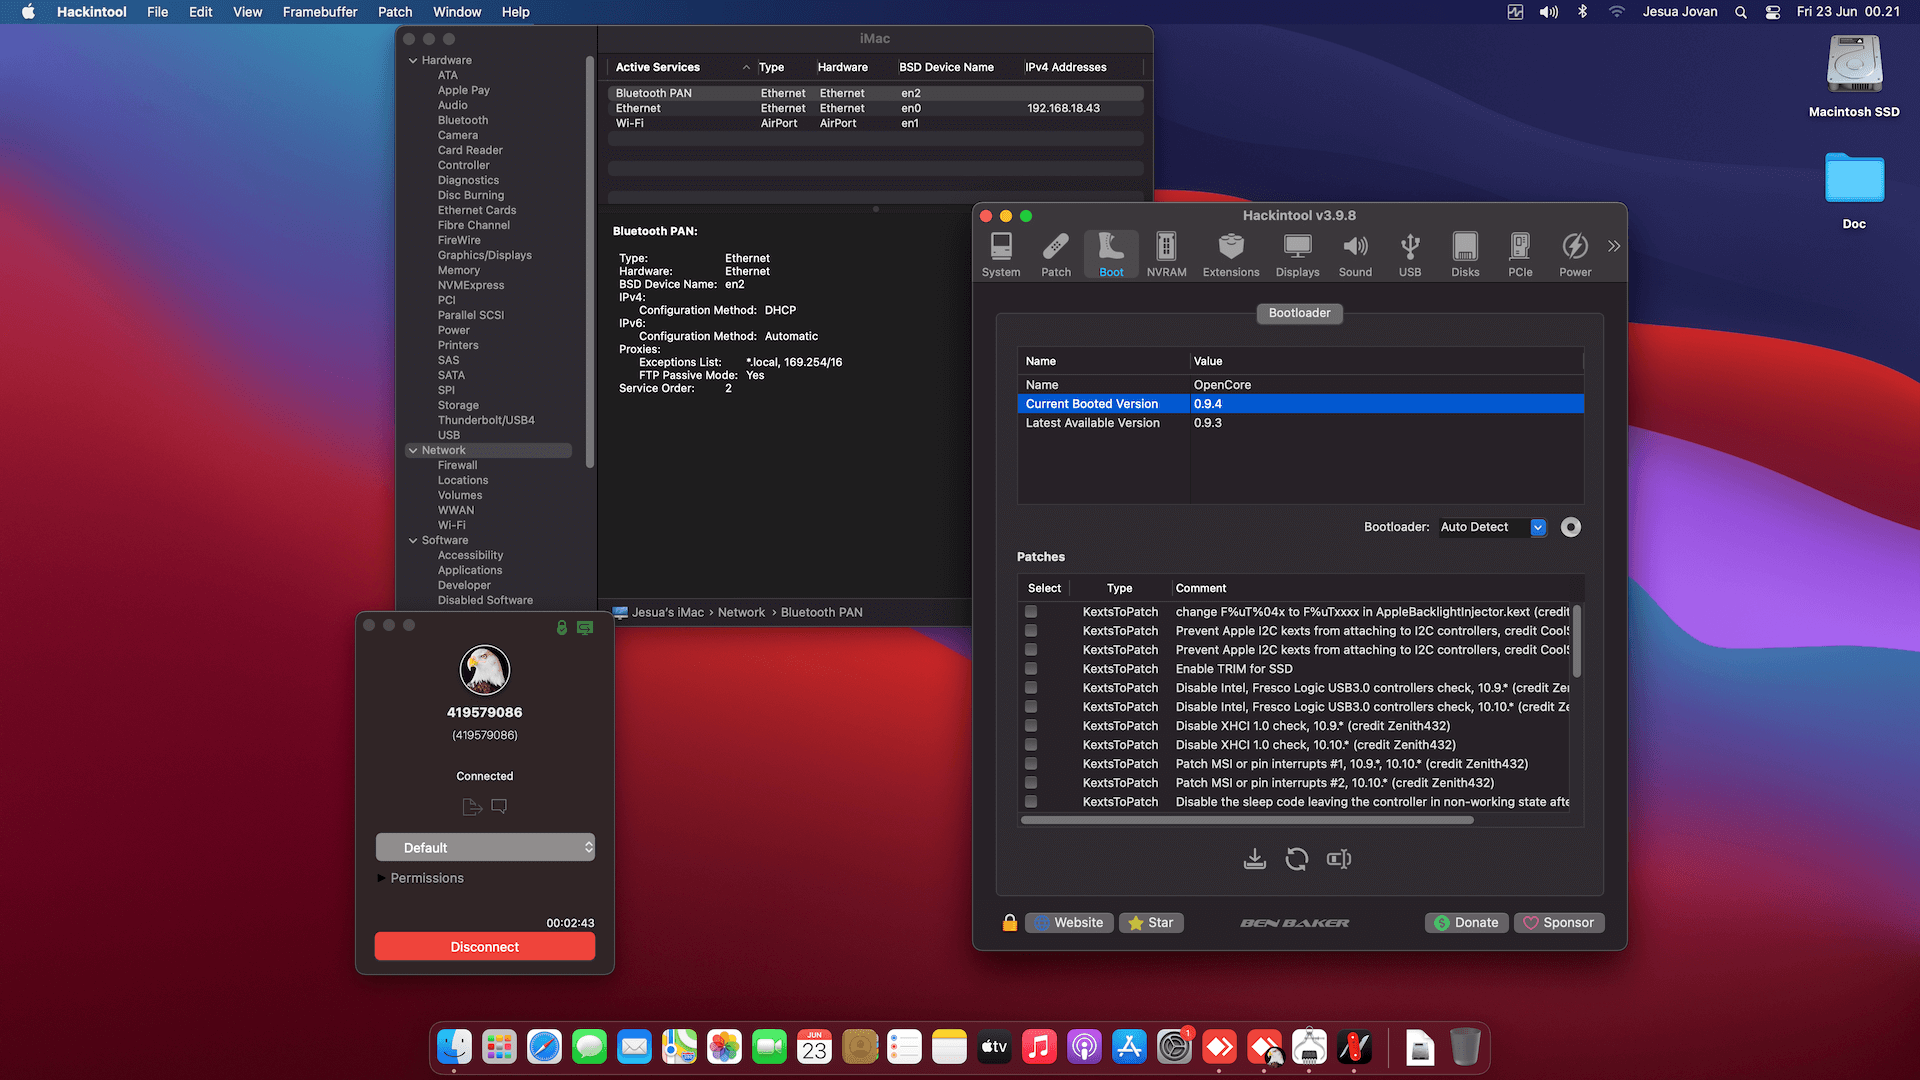Click the lock icon in Hackintool footer
The height and width of the screenshot is (1080, 1920).
coord(1010,922)
